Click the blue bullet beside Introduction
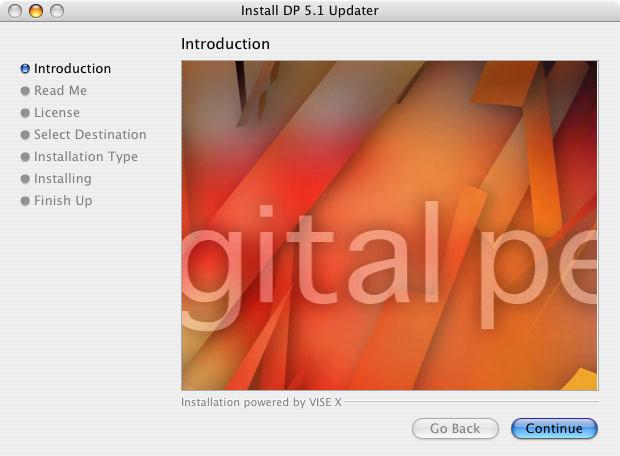The height and width of the screenshot is (456, 620). coord(25,69)
